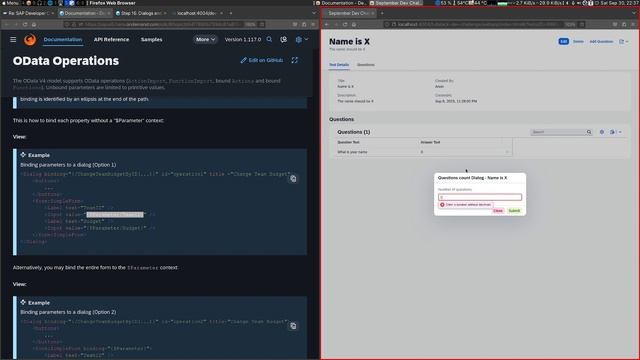Go back in the Documentation browser window
The image size is (640, 360).
click(x=7, y=24)
